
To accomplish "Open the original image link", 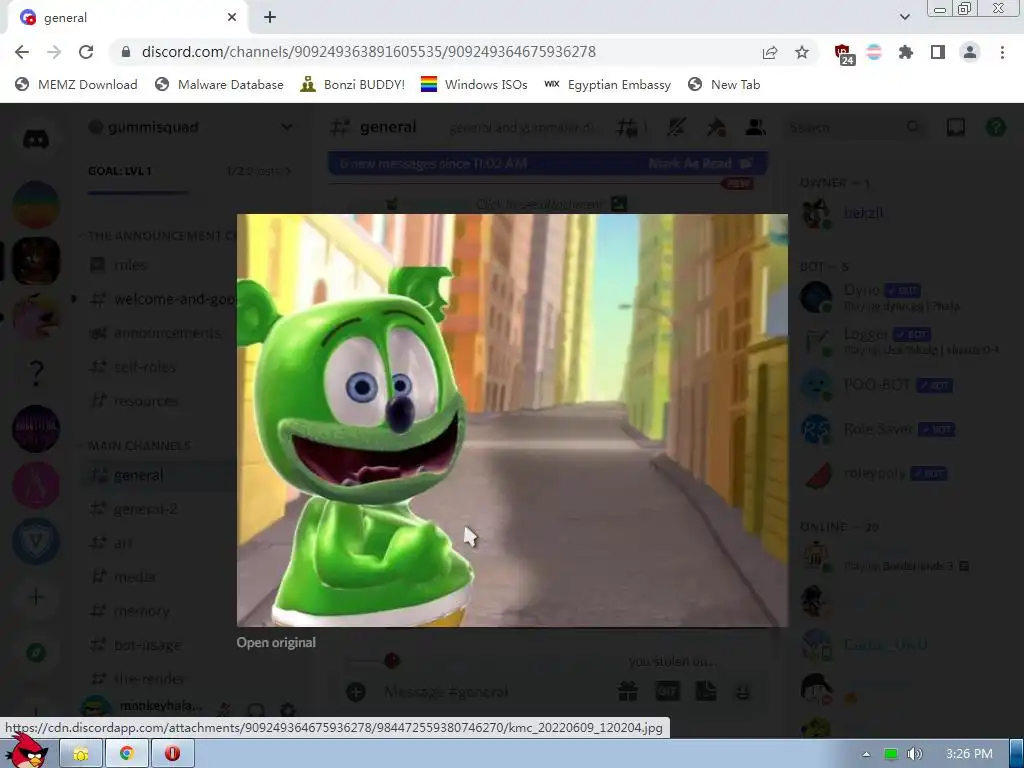I will click(276, 643).
